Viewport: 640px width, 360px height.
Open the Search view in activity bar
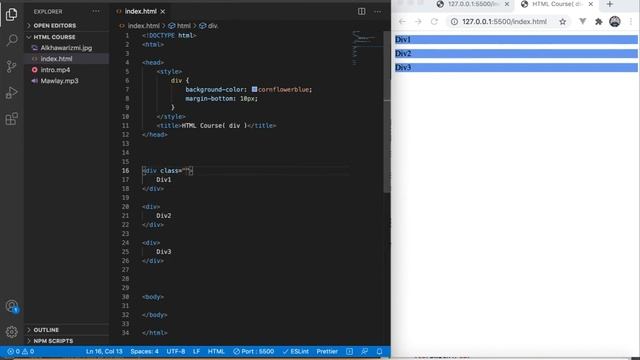click(x=11, y=40)
